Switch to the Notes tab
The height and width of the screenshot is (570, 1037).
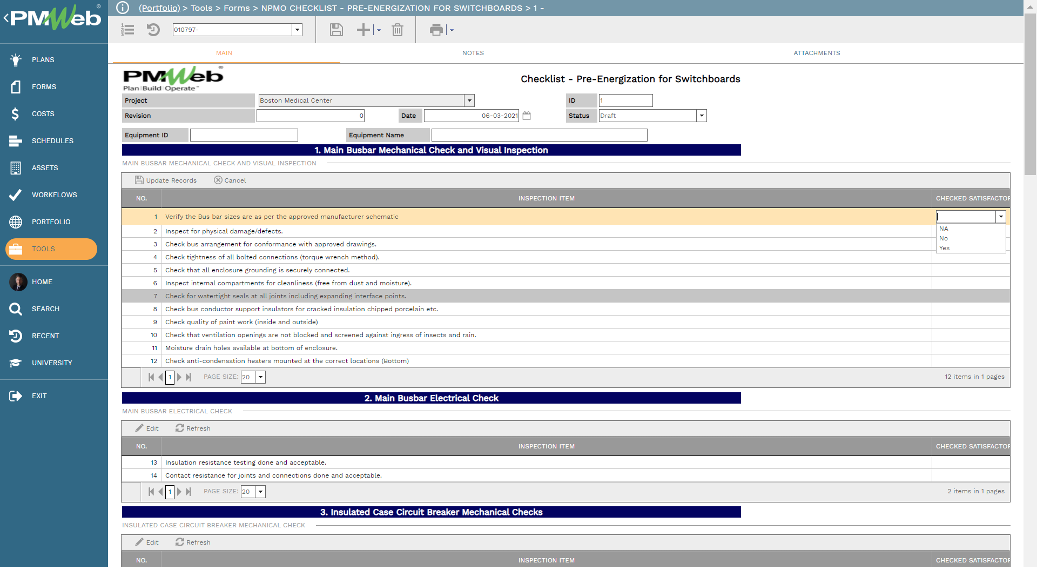click(x=473, y=53)
